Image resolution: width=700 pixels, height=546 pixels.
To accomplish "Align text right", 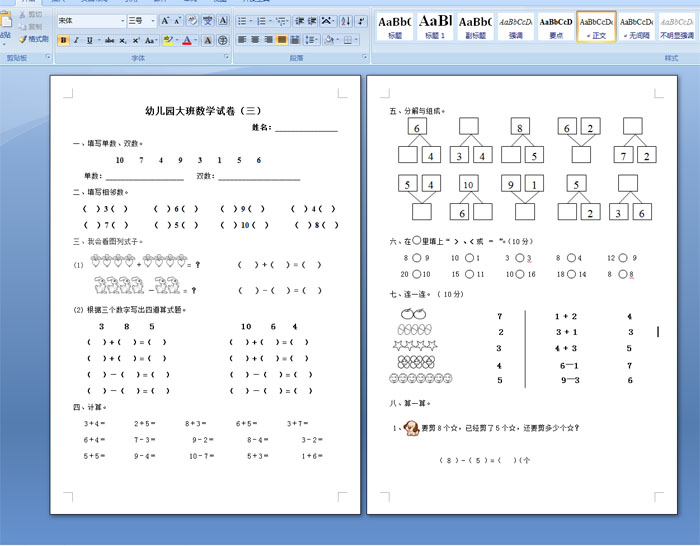I will [x=268, y=40].
